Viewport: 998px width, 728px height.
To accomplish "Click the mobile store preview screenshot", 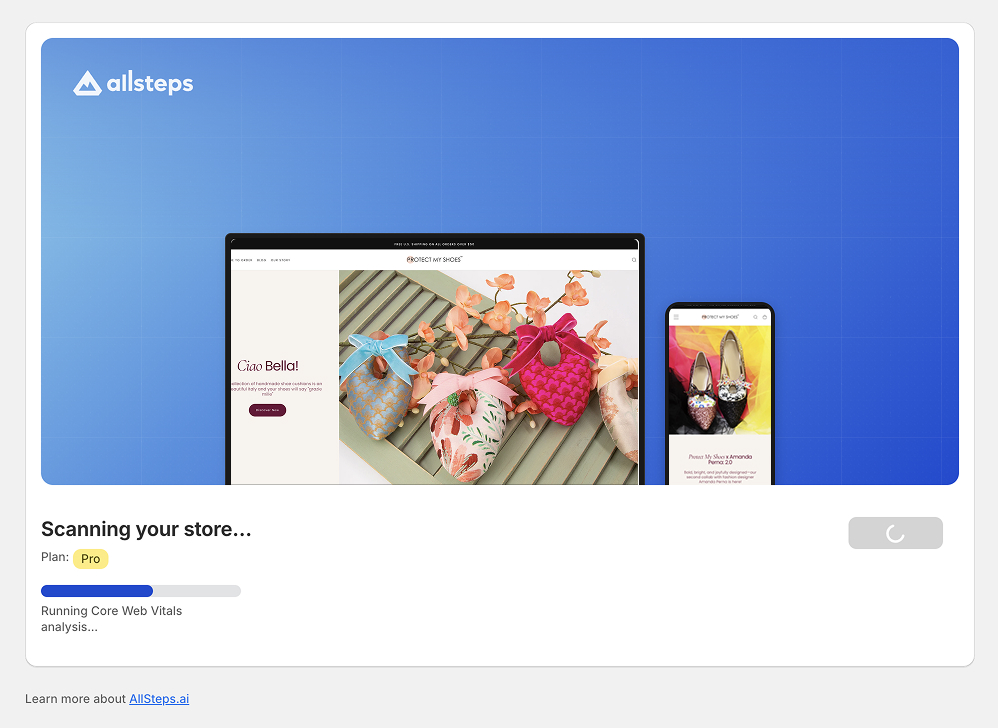I will (720, 395).
